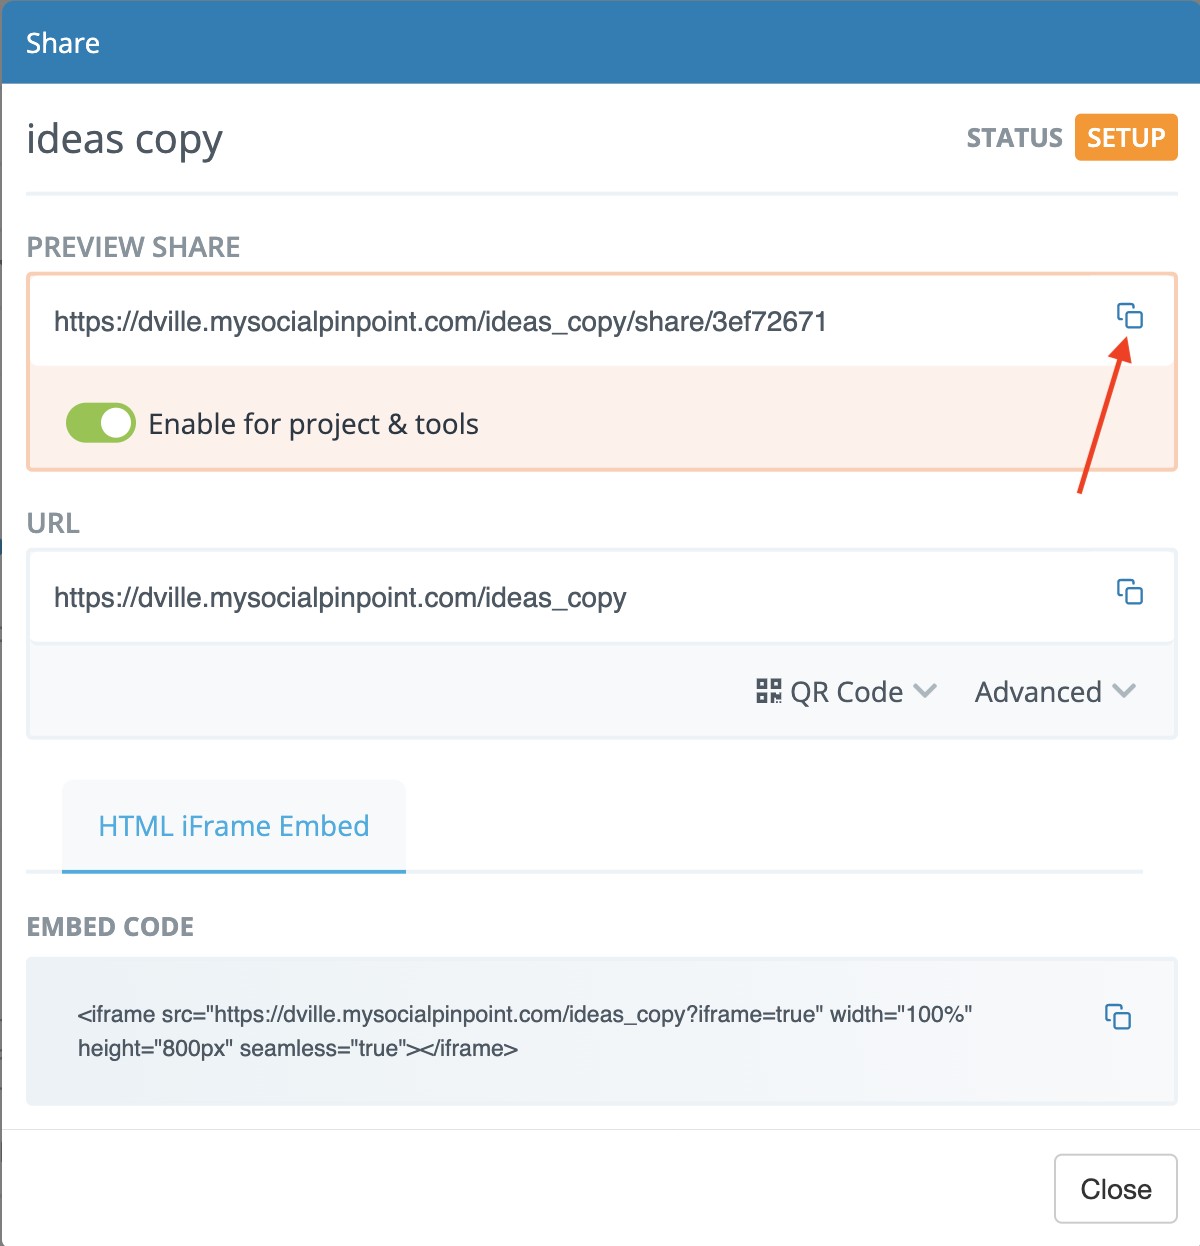Click the embed code text block

coord(525,1031)
